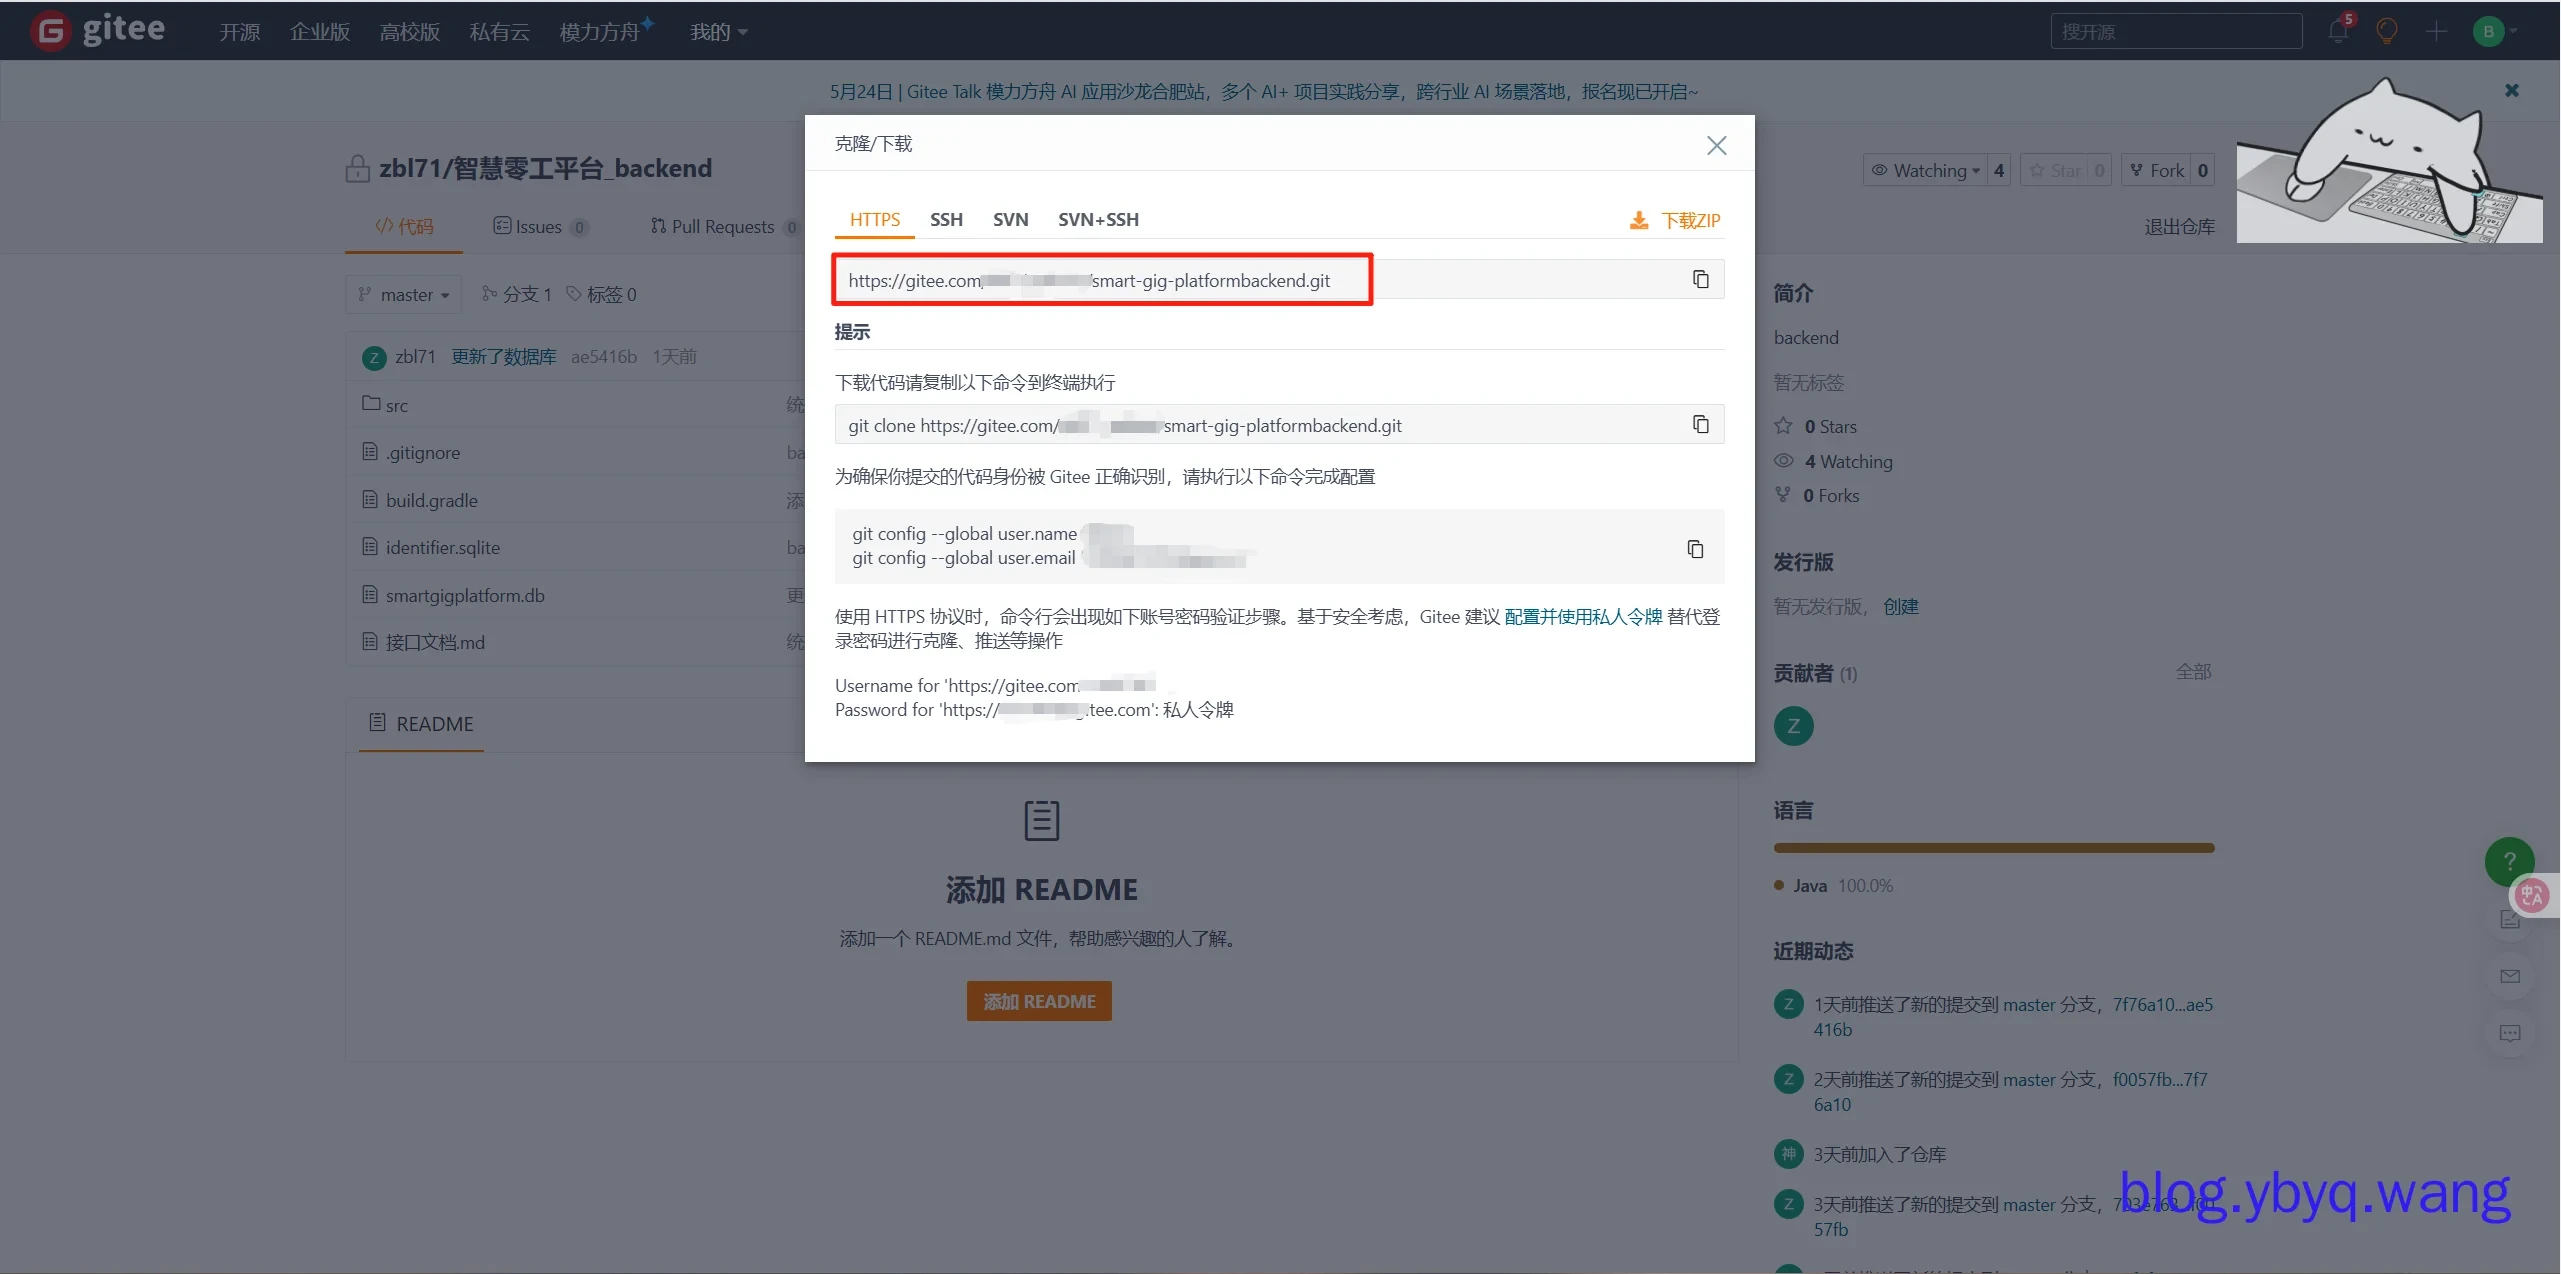Screen dimensions: 2561x1274
Task: Open the 开源 nav menu item
Action: click(x=240, y=32)
